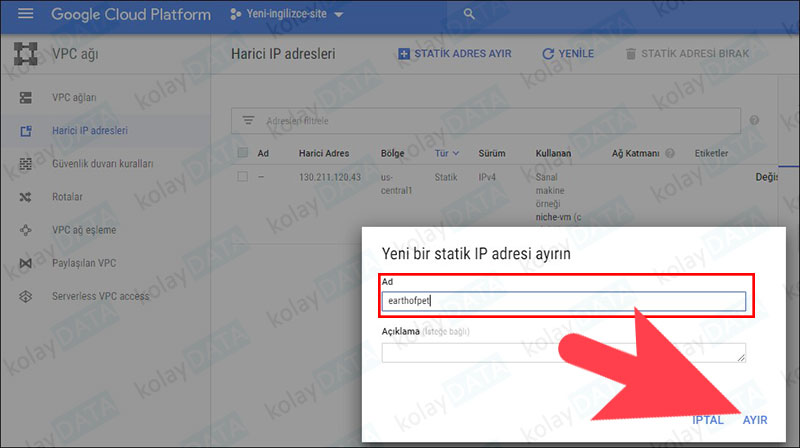
Task: Click the Güvenlik duvarı kuralları icon
Action: click(x=26, y=164)
